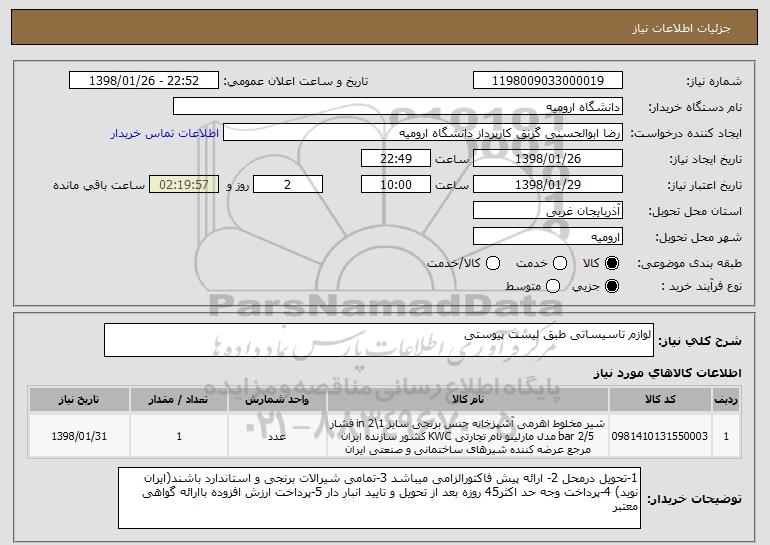Click the remaining days field showing 2
The width and height of the screenshot is (770, 545).
tap(288, 185)
